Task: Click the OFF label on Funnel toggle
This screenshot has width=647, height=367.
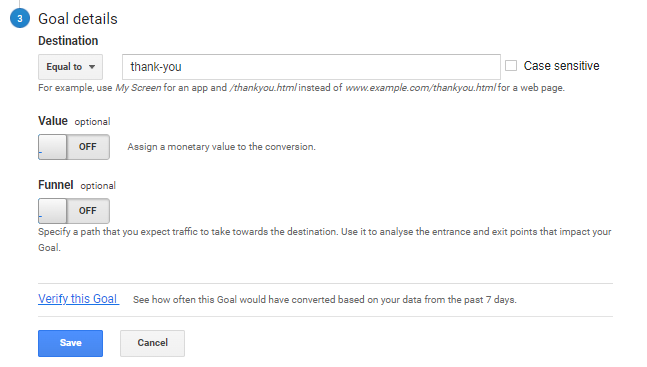Action: [x=87, y=211]
